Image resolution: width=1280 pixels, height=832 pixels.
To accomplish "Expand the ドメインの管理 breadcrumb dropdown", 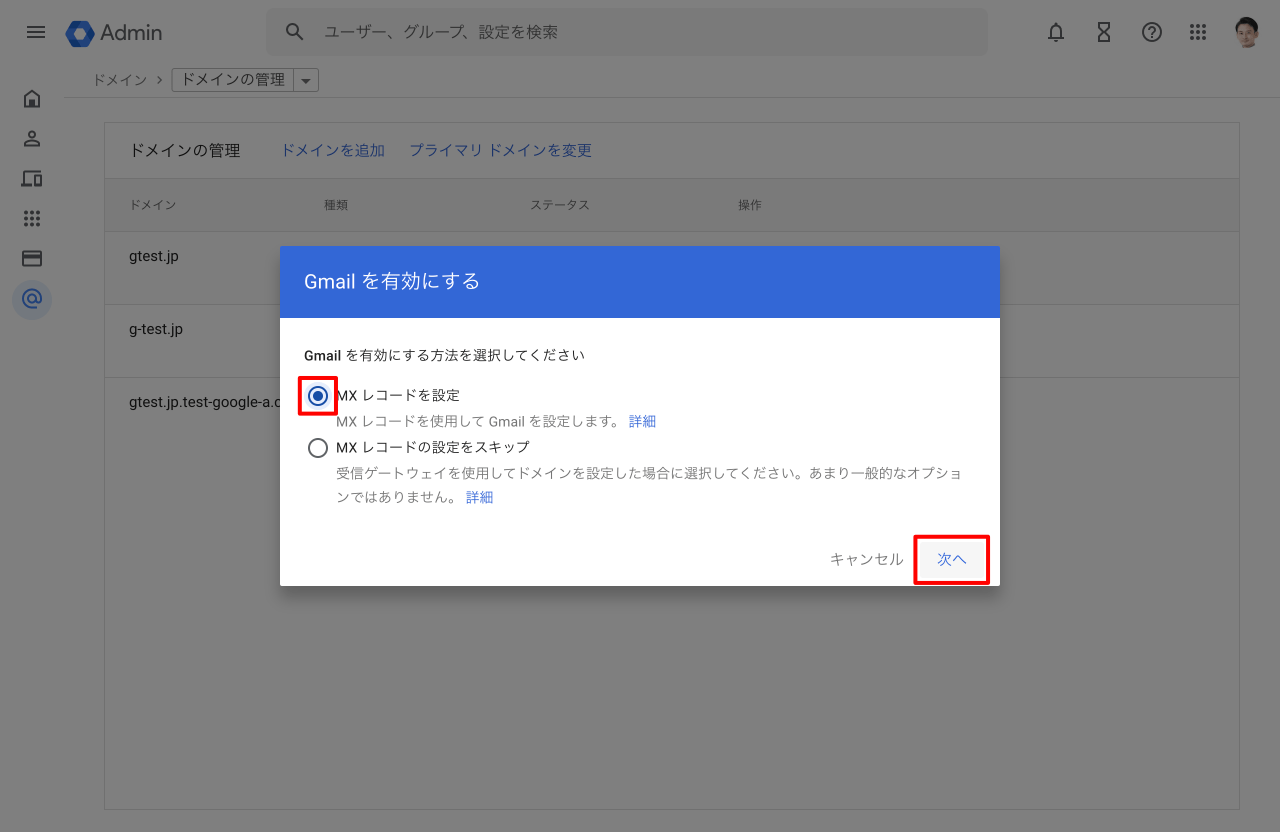I will 306,80.
